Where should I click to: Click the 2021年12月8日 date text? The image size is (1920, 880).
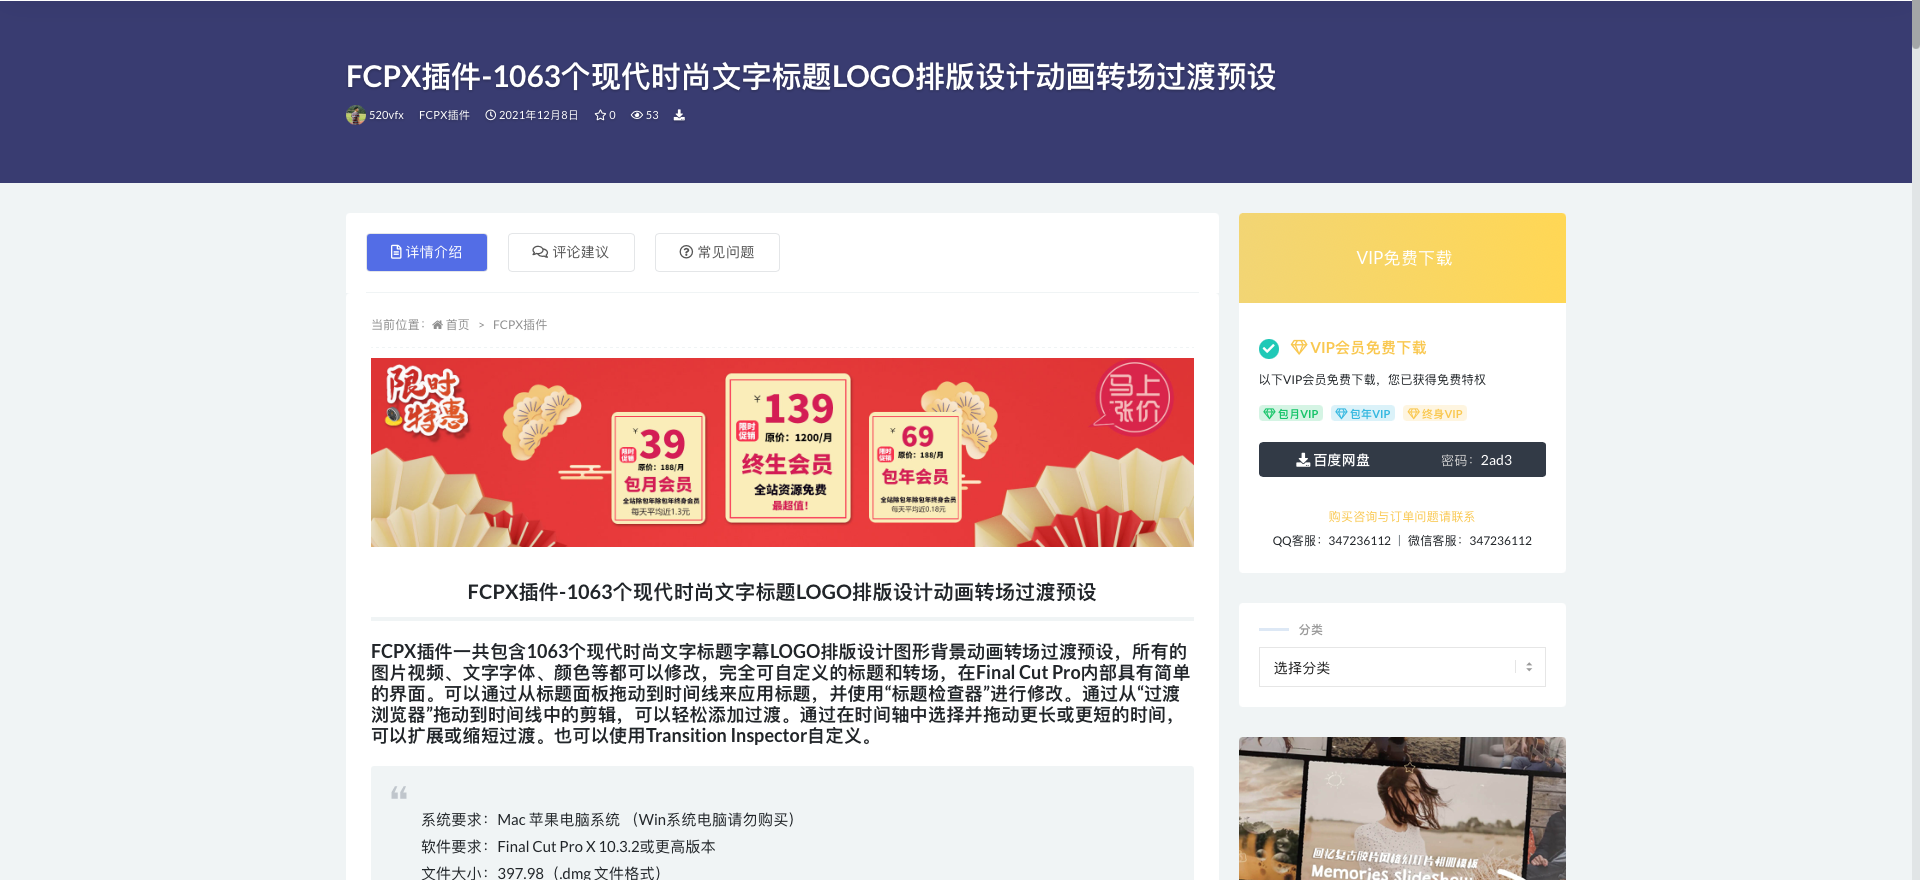[x=539, y=115]
